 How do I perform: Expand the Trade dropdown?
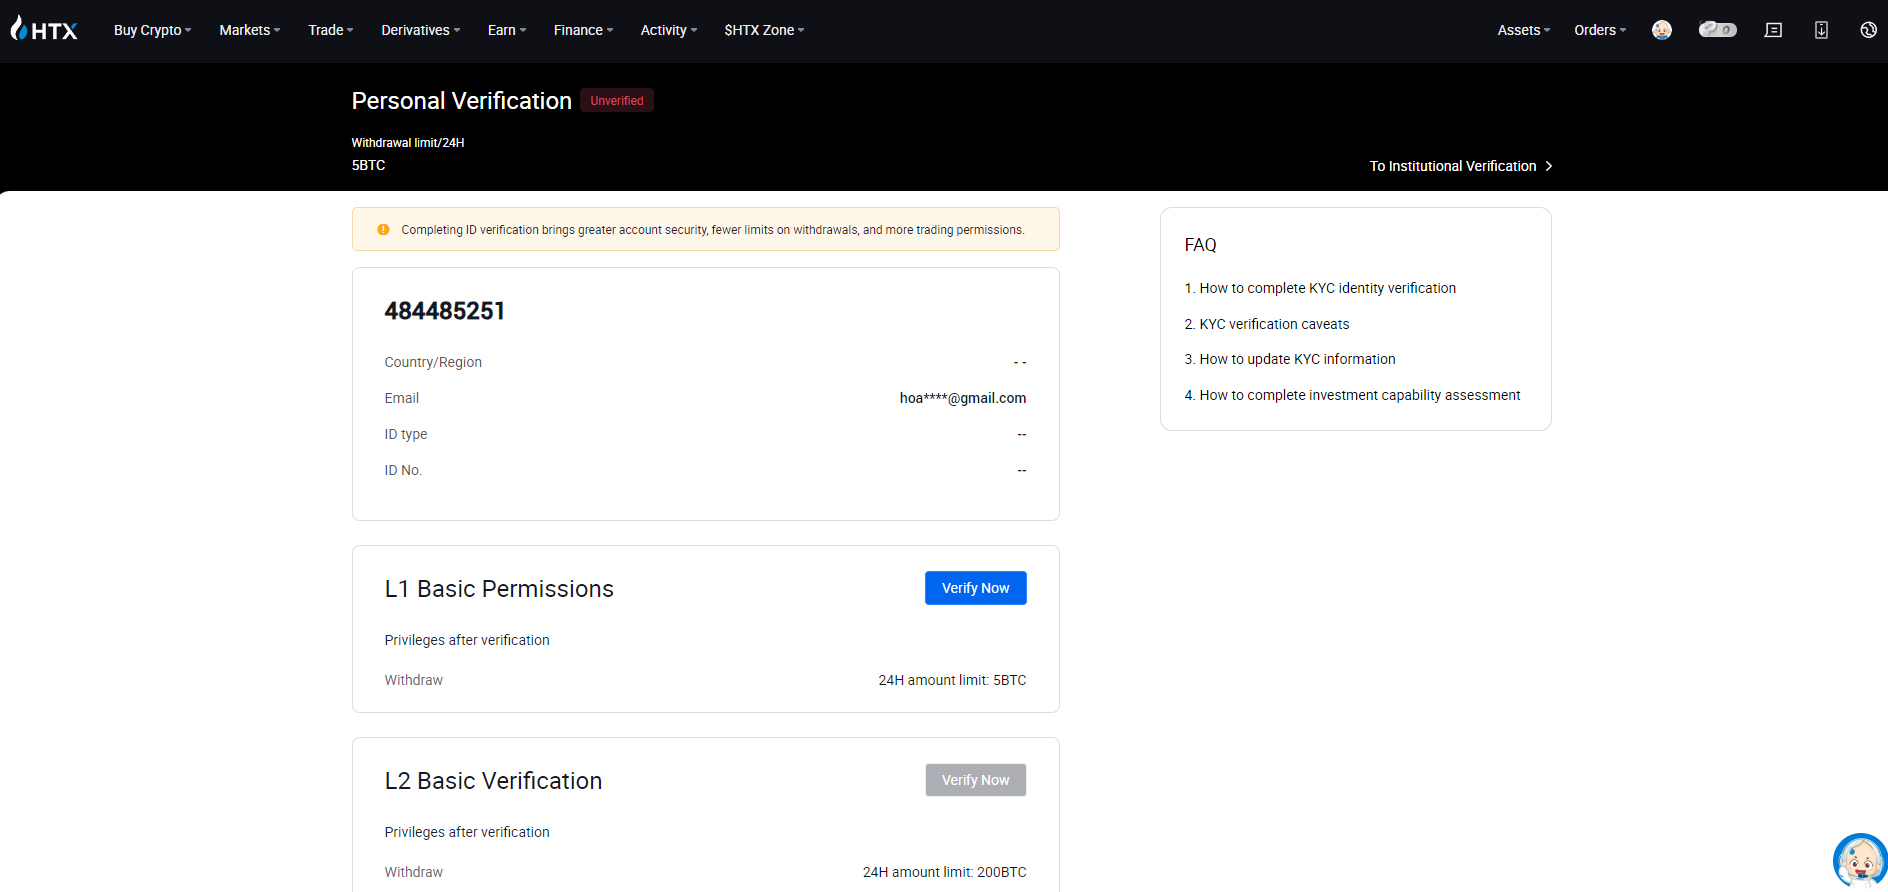click(331, 30)
